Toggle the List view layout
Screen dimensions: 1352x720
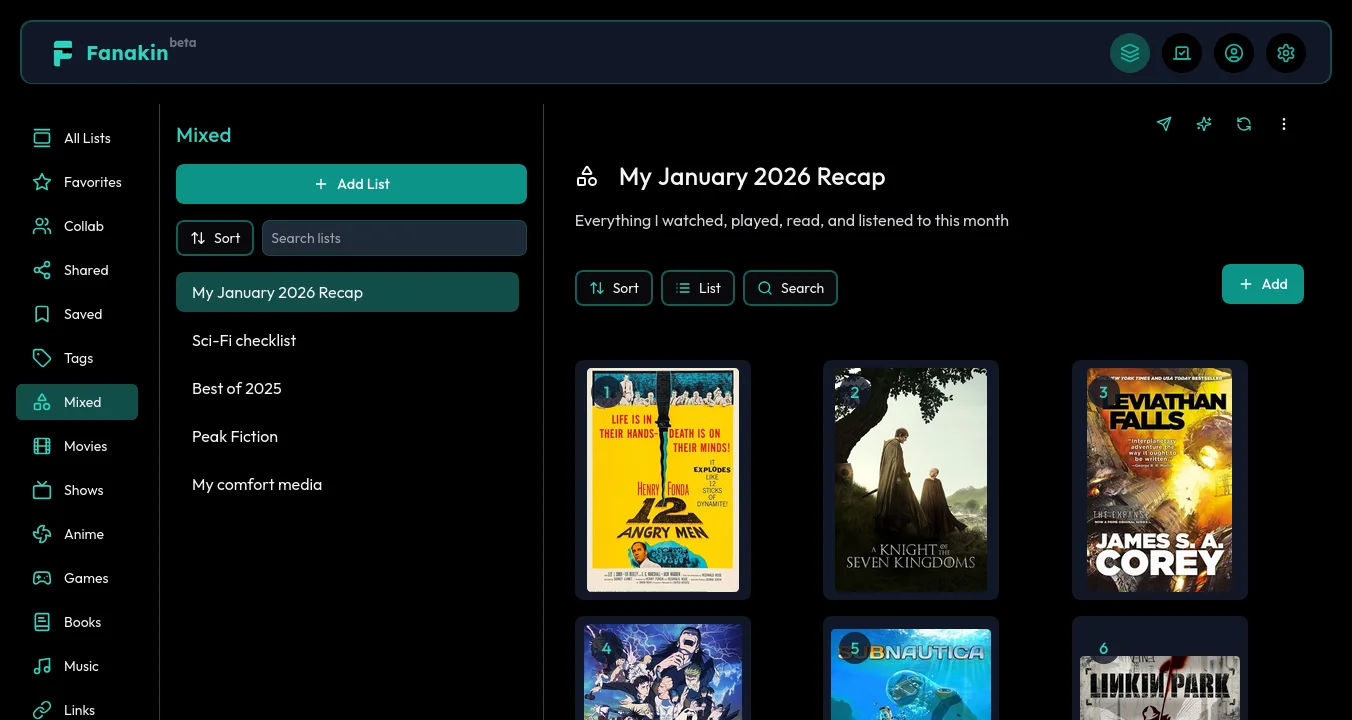[x=697, y=288]
